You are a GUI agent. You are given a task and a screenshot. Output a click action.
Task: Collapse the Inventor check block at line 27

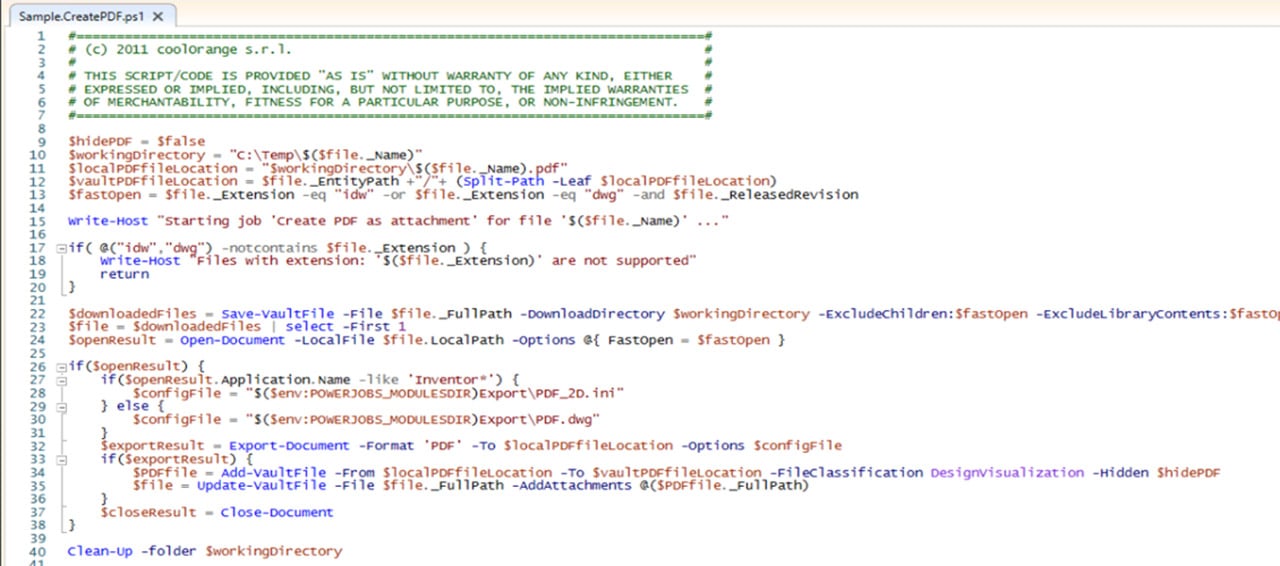pyautogui.click(x=62, y=380)
